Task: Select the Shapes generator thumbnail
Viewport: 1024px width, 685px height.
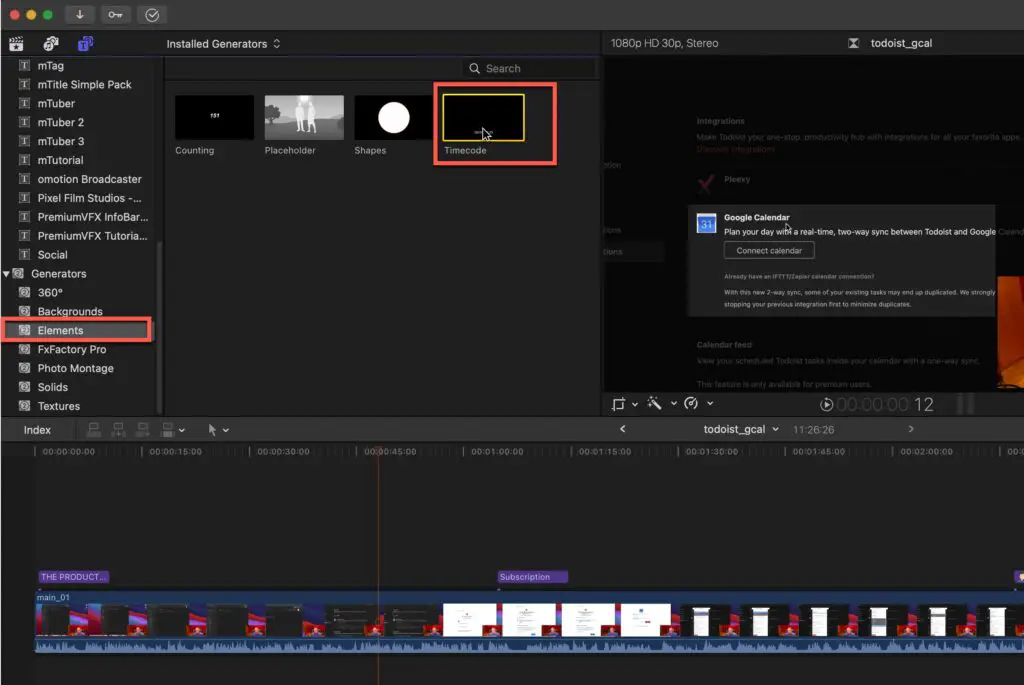Action: pyautogui.click(x=393, y=118)
